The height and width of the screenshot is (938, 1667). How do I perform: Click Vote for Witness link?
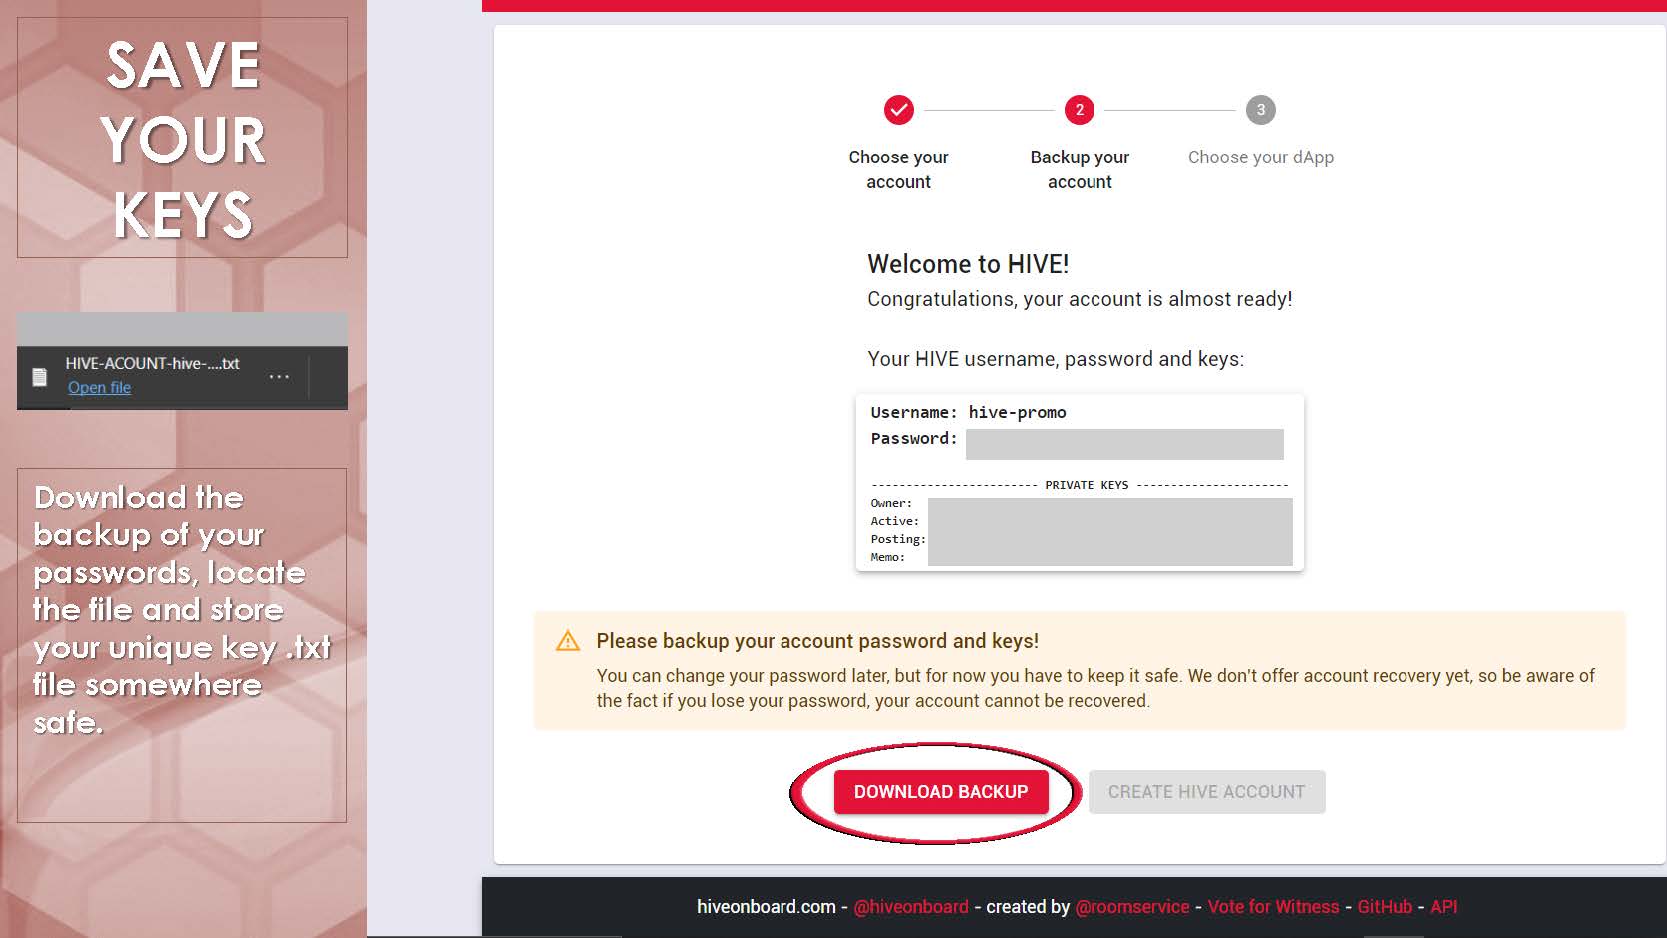1273,907
